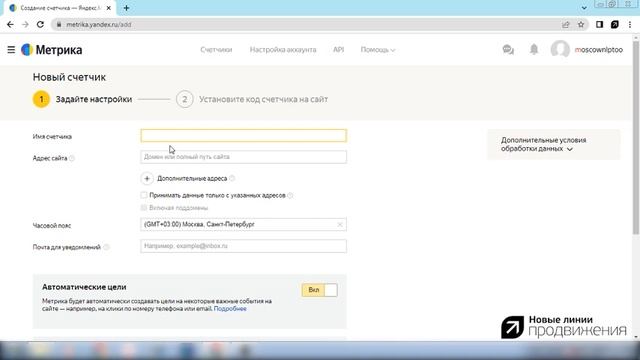Screen dimensions: 640x360
Task: Click the page vertical scrollbar
Action: coord(636,139)
